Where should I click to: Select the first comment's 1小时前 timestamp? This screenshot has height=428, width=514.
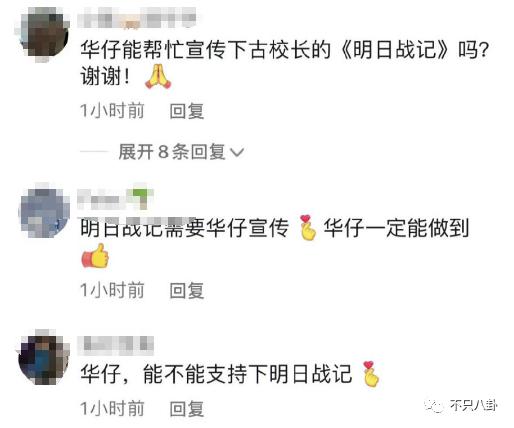tap(112, 111)
